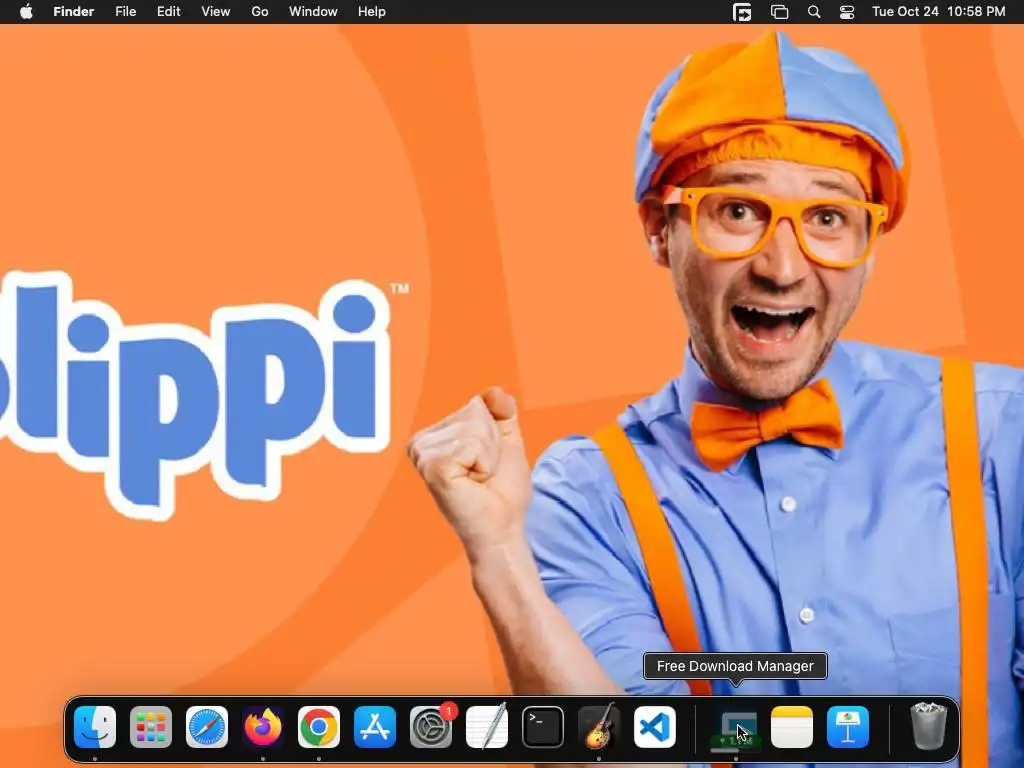Launch Visual Studio Code from the Dock
Screen dimensions: 1024x768
[655, 727]
